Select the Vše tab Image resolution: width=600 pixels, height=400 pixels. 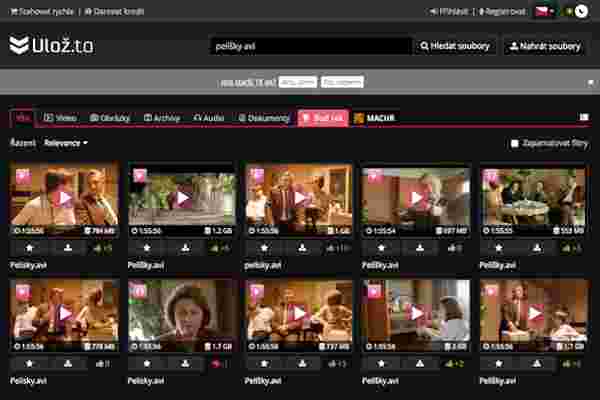22,118
